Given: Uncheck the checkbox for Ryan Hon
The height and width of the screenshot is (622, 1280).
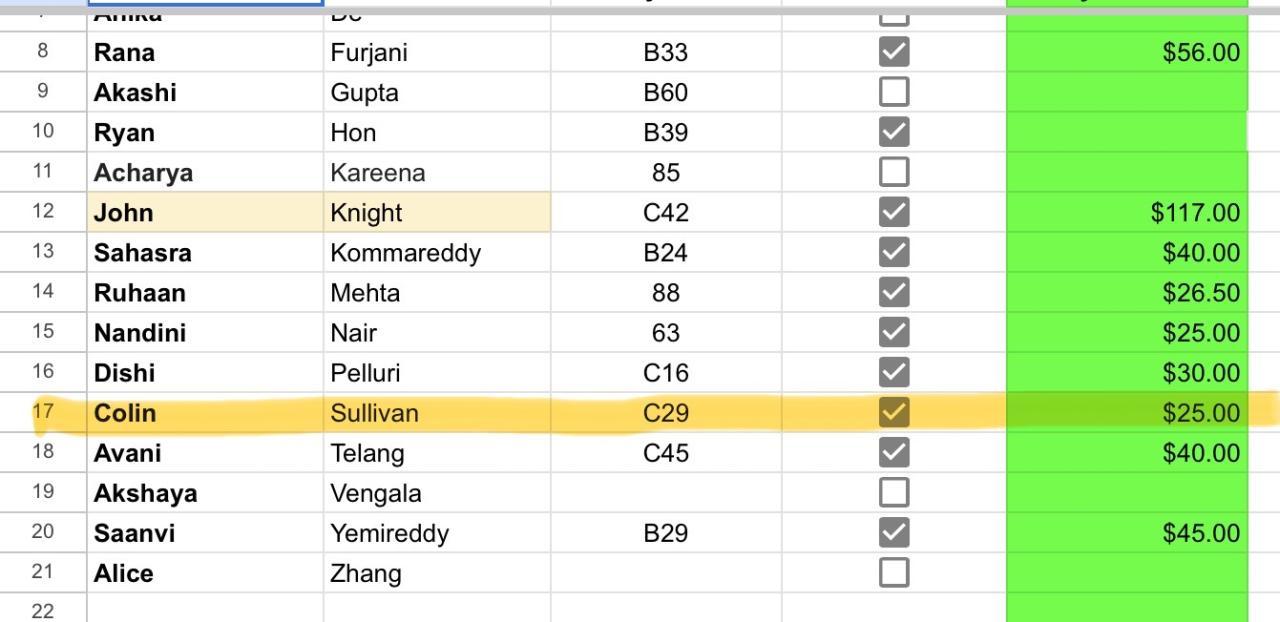Looking at the screenshot, I should point(894,132).
